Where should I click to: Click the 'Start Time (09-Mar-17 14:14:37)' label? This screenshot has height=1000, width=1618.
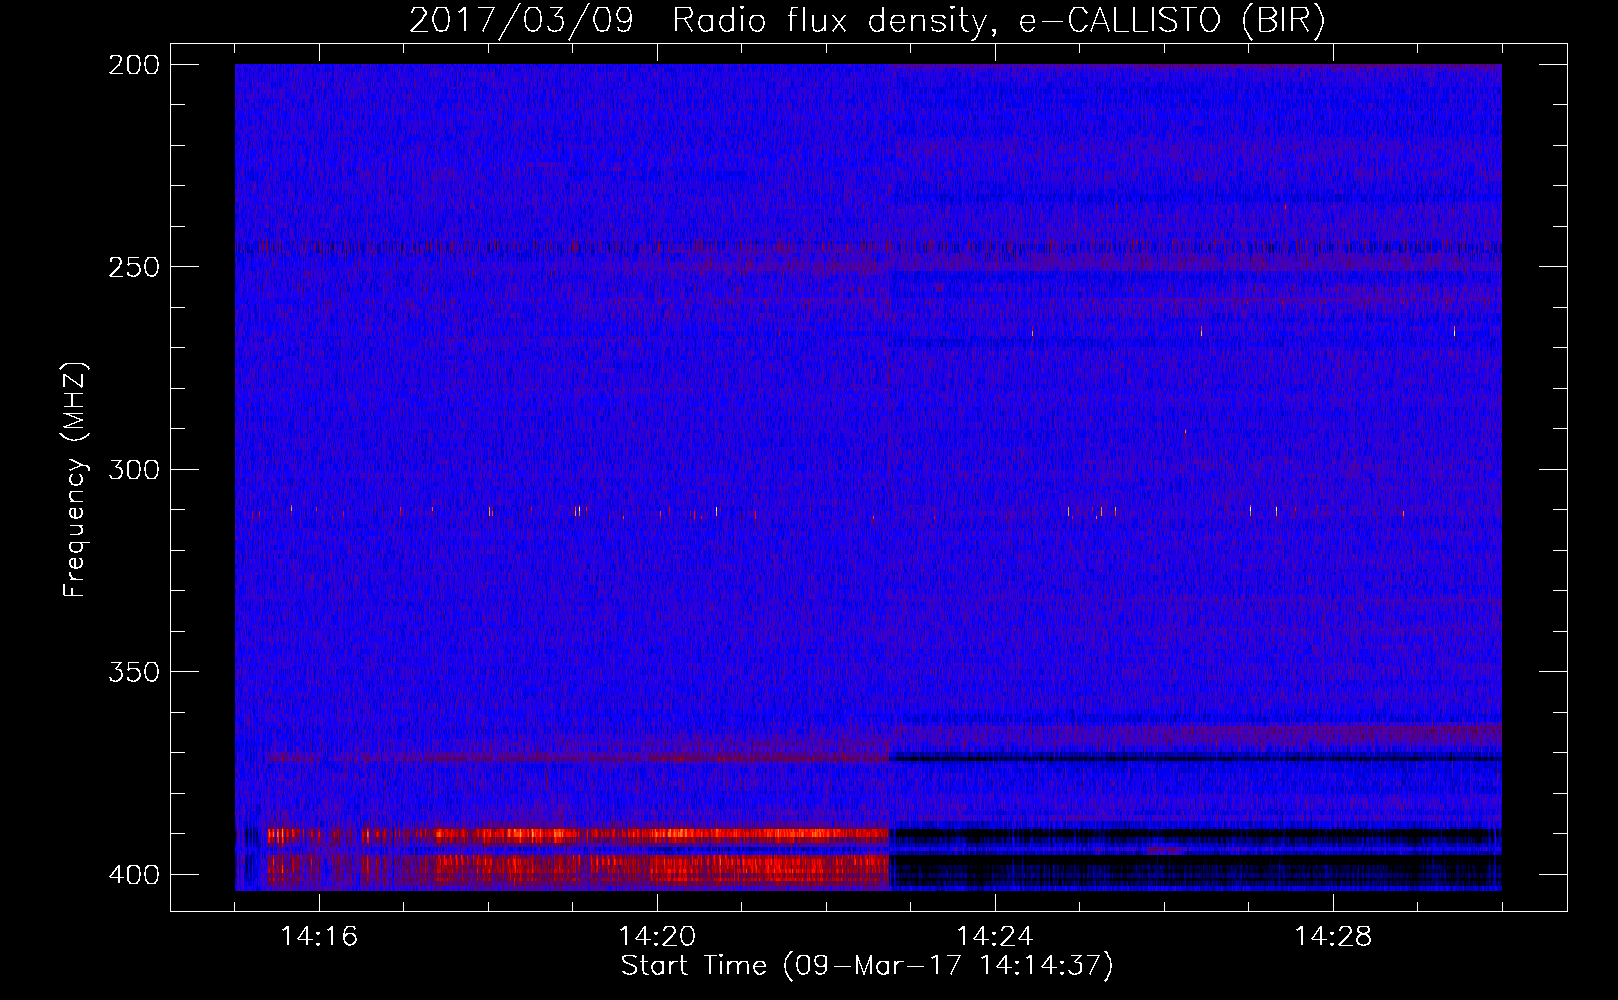pos(867,966)
